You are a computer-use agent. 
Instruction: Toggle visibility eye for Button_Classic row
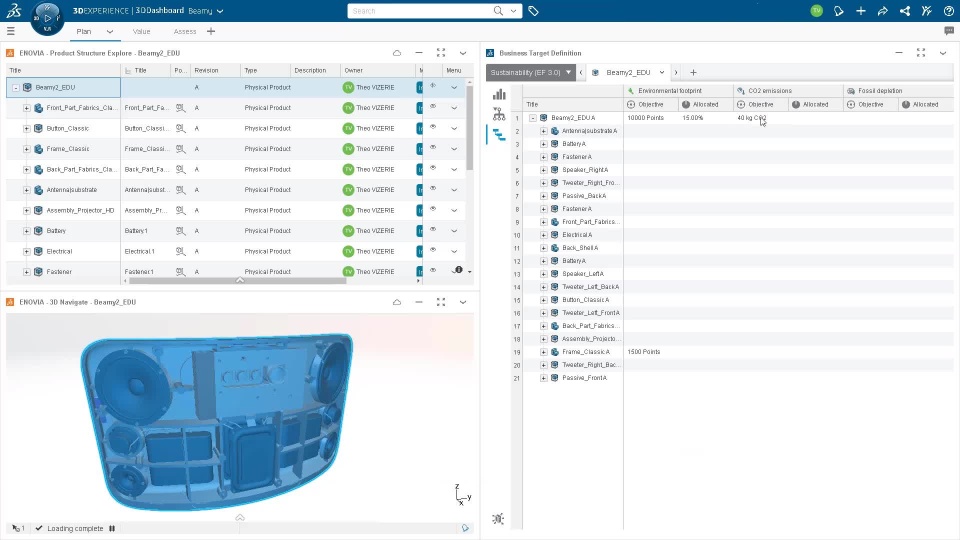(x=433, y=127)
